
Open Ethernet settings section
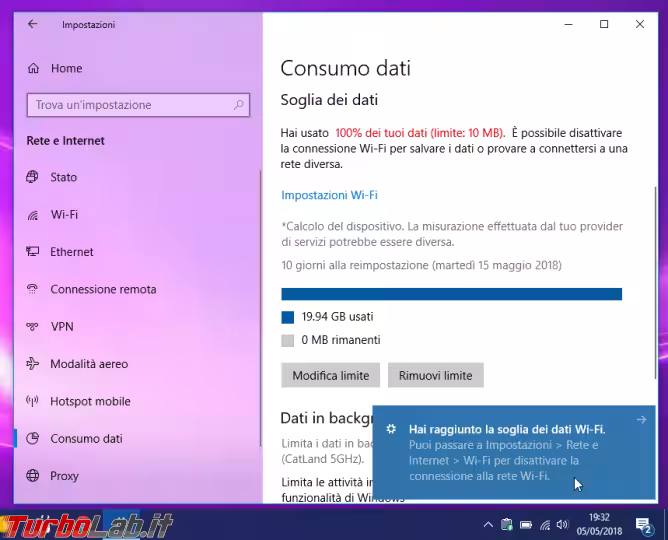(x=71, y=252)
